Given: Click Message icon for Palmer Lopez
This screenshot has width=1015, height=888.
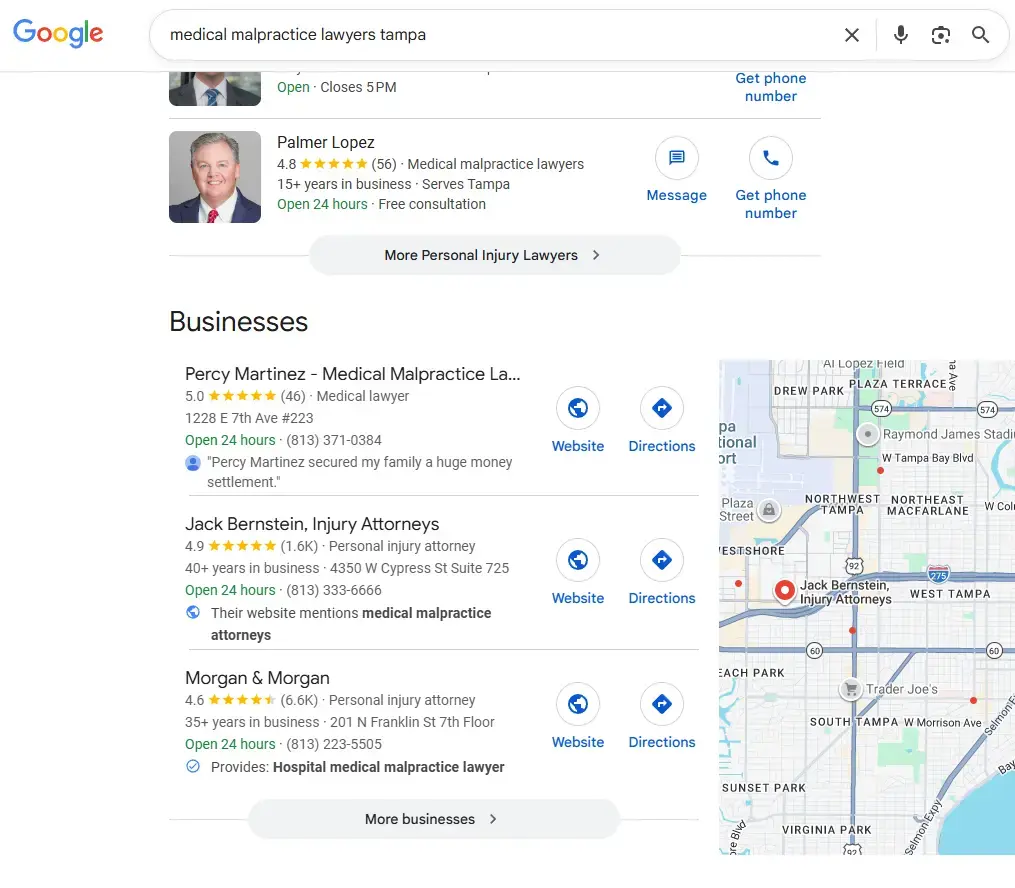Looking at the screenshot, I should pos(676,158).
